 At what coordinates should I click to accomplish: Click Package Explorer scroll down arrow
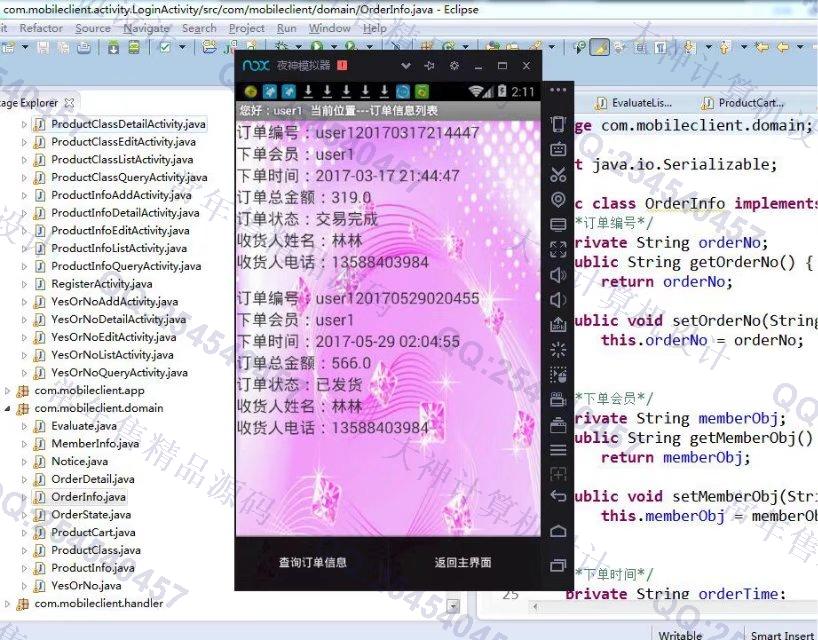453,606
